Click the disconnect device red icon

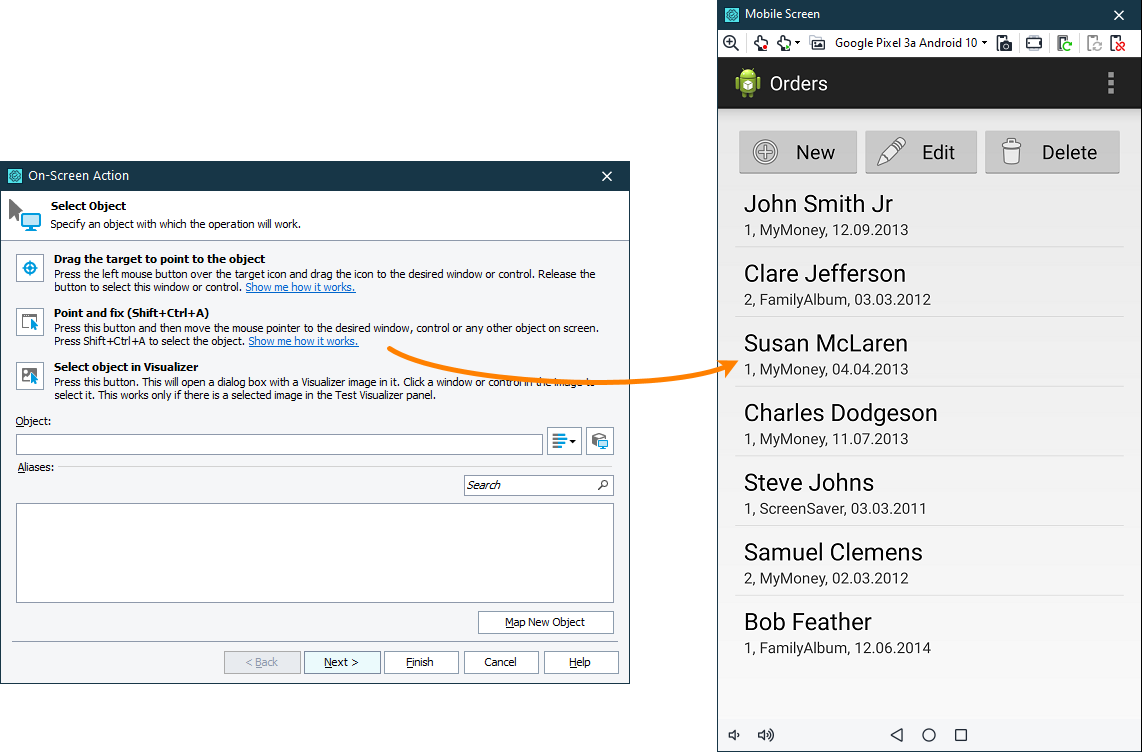1117,43
